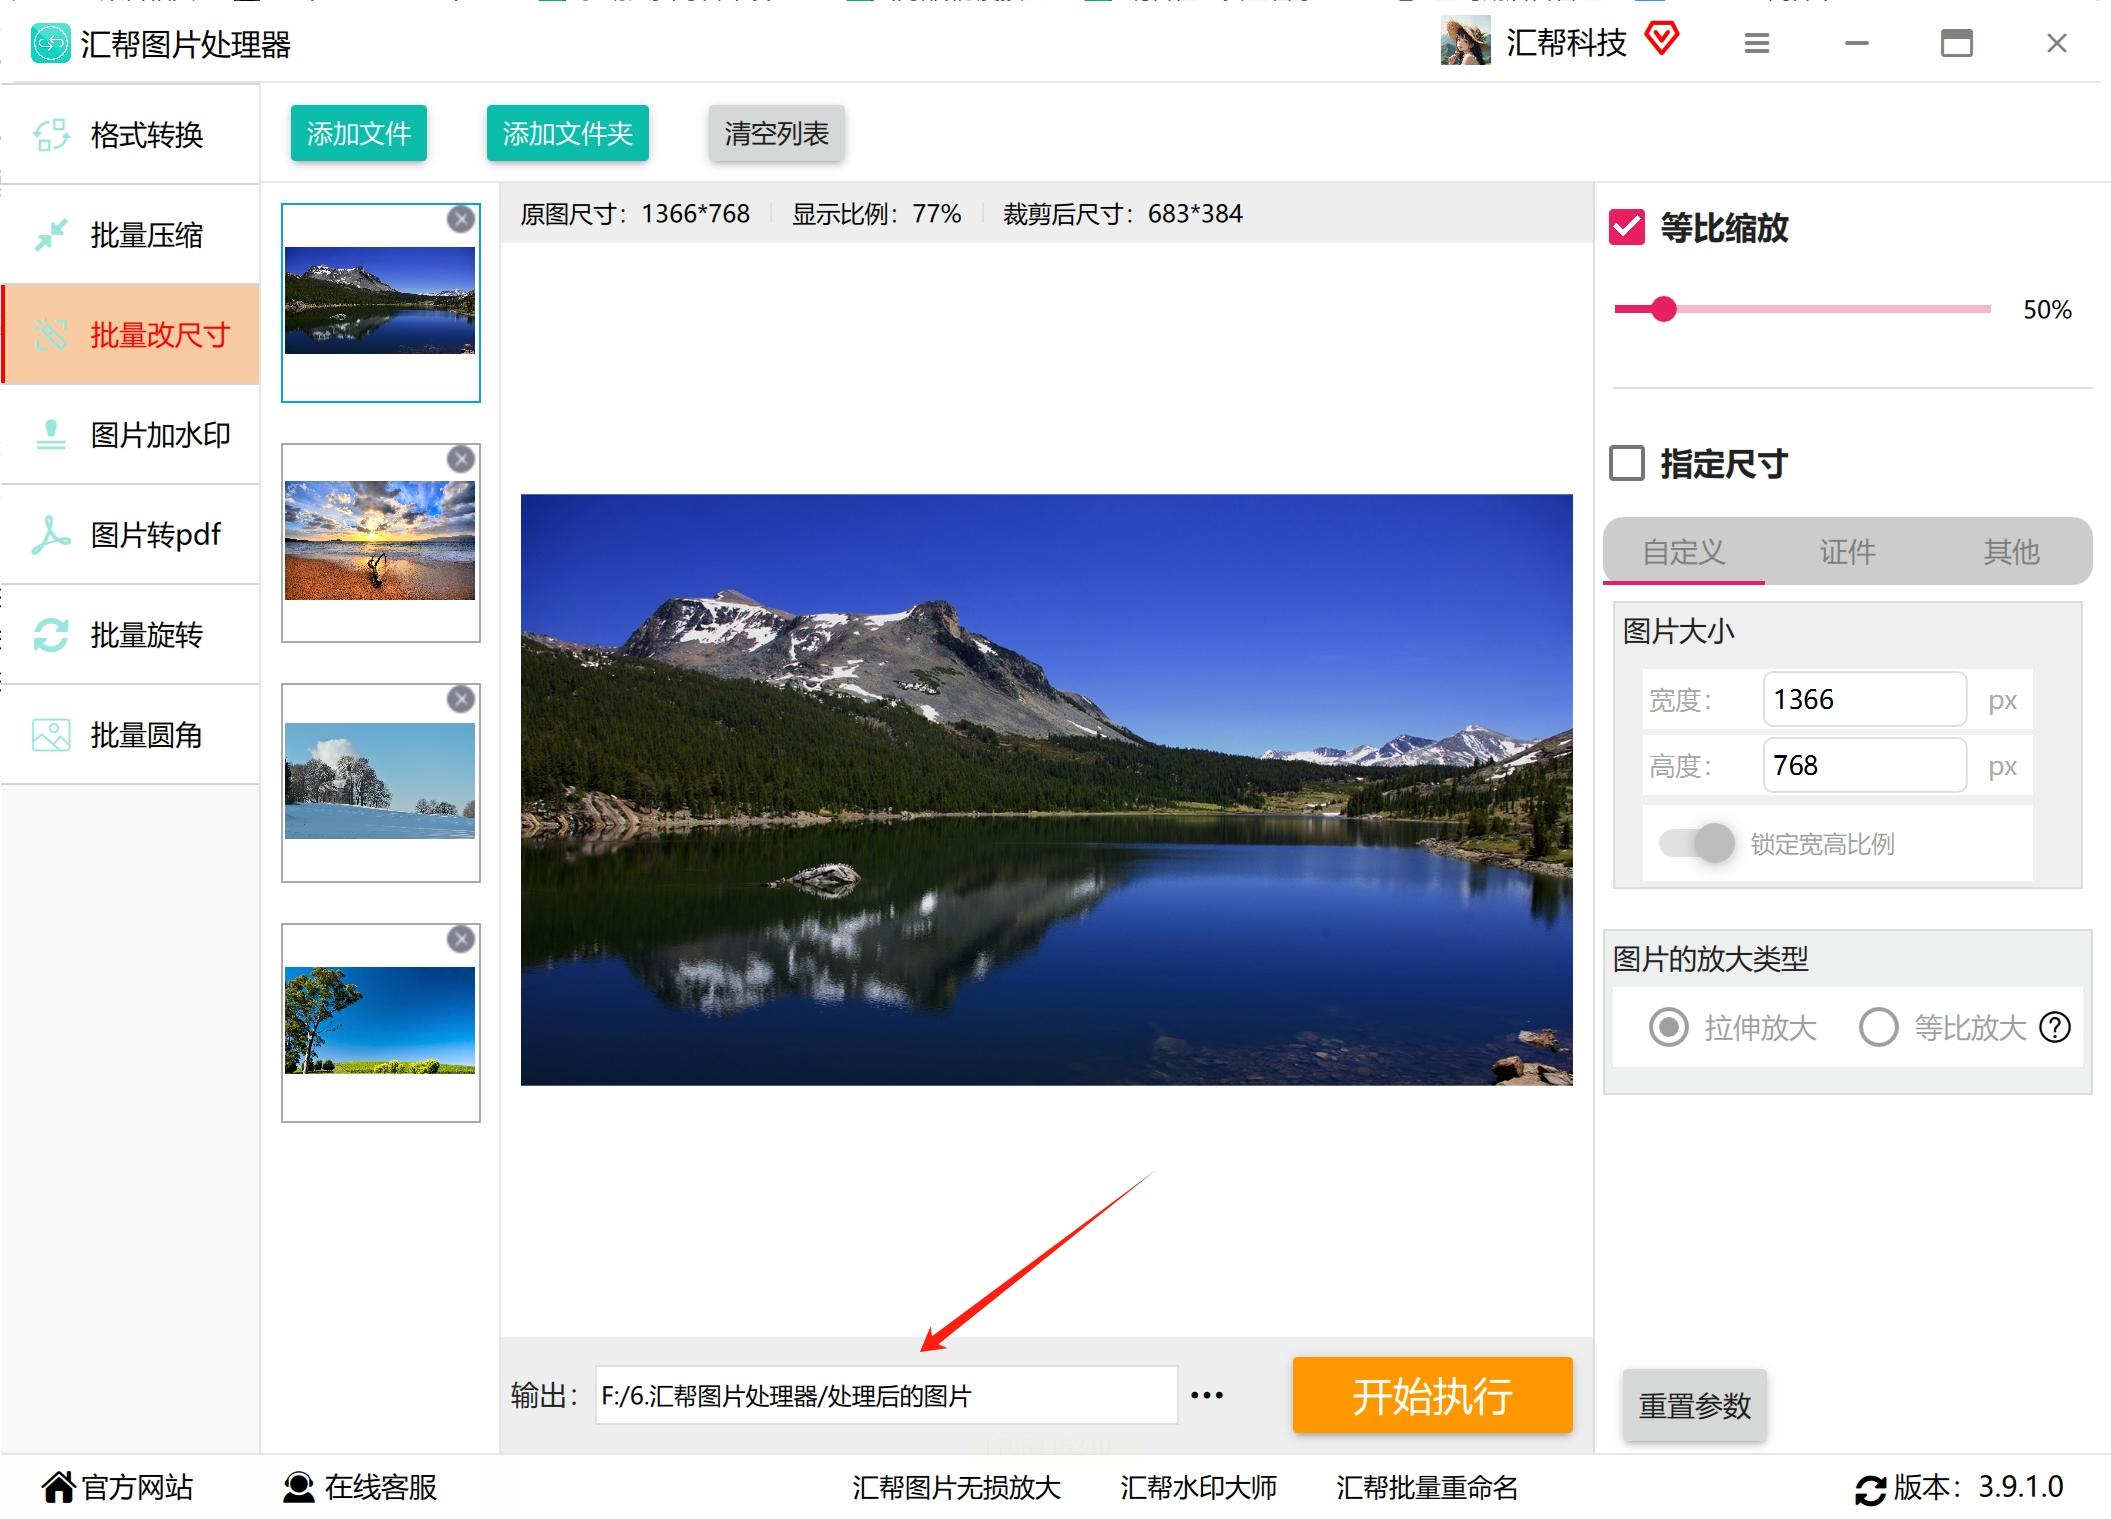Uncheck the 等比缩放 checkbox
Viewport: 2111px width, 1519px height.
click(x=1627, y=227)
